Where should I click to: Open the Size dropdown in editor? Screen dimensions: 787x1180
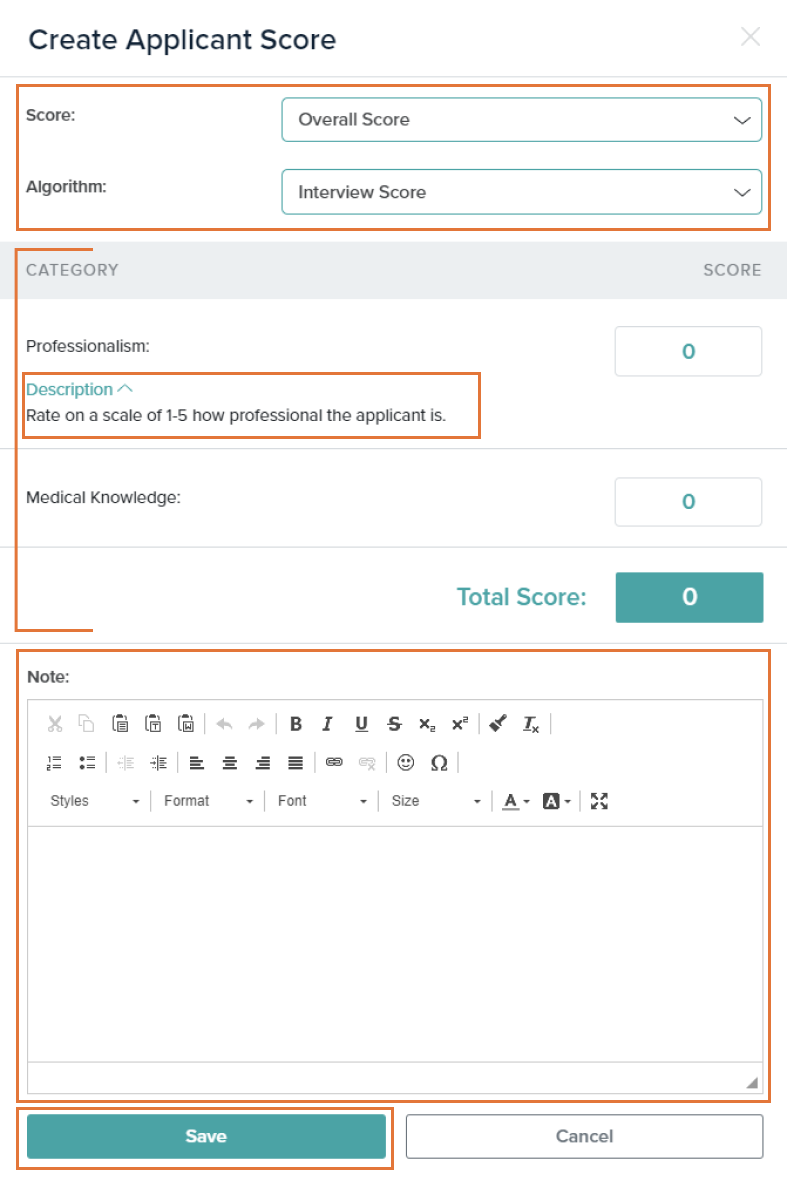tap(435, 801)
